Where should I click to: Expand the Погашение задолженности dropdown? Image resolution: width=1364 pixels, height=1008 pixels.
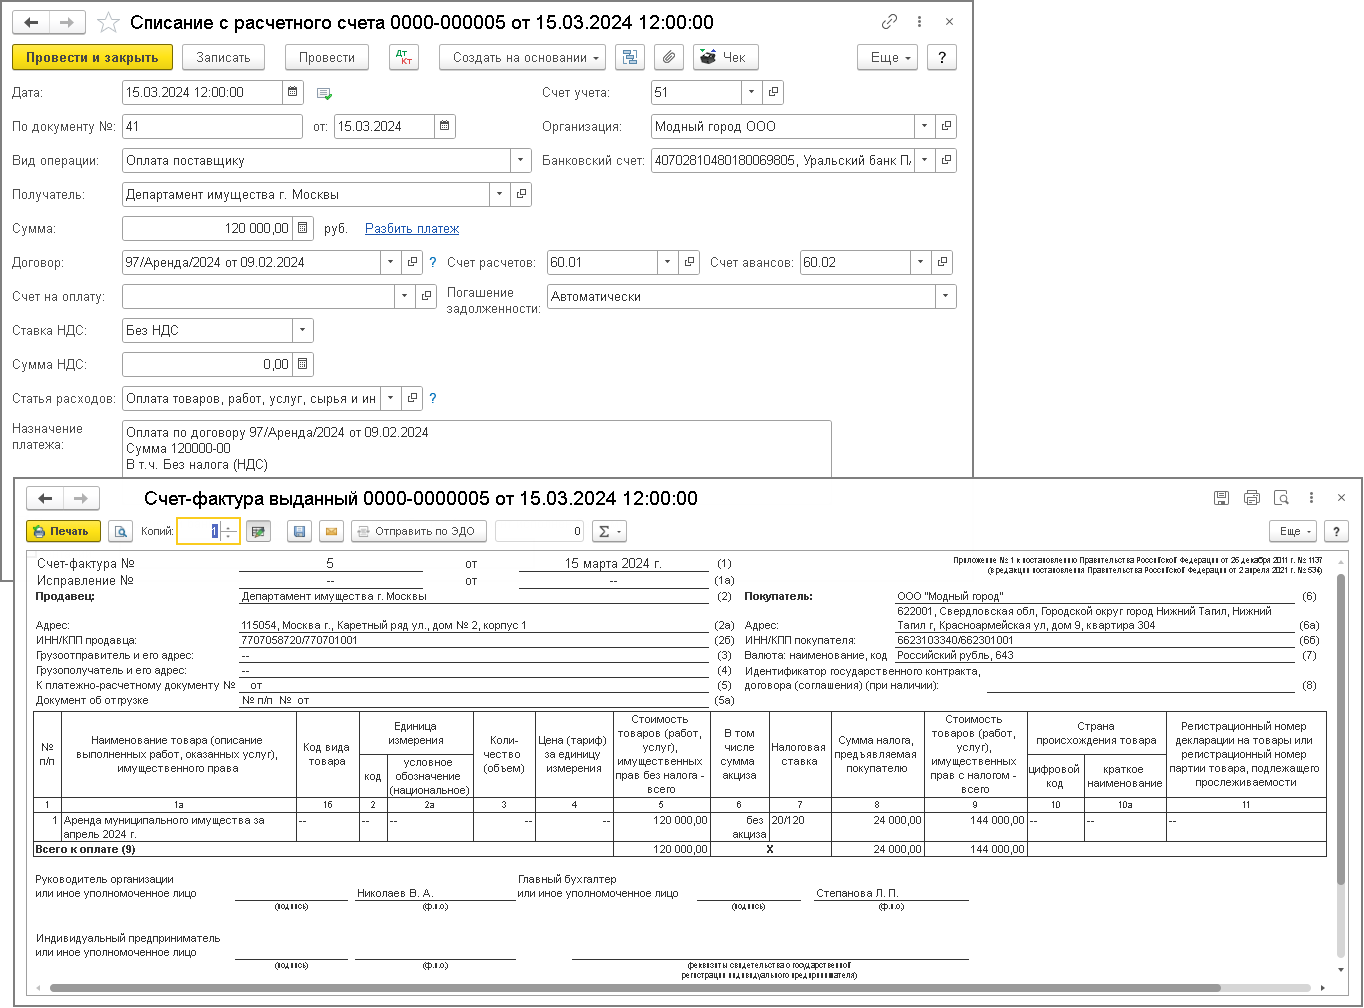tap(945, 297)
